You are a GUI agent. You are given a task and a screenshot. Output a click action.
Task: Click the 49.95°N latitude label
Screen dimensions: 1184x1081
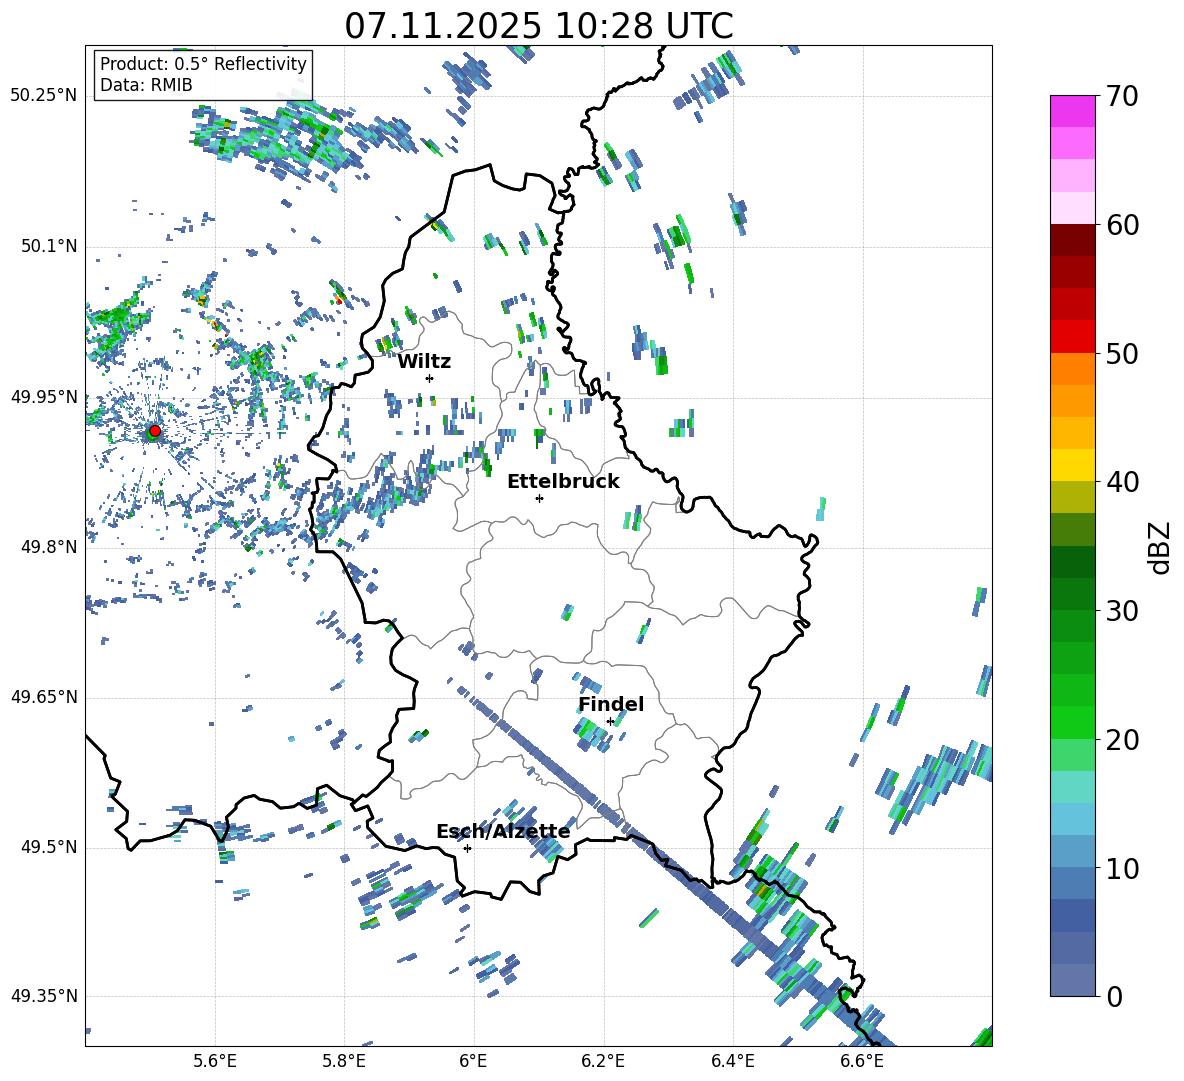[44, 396]
